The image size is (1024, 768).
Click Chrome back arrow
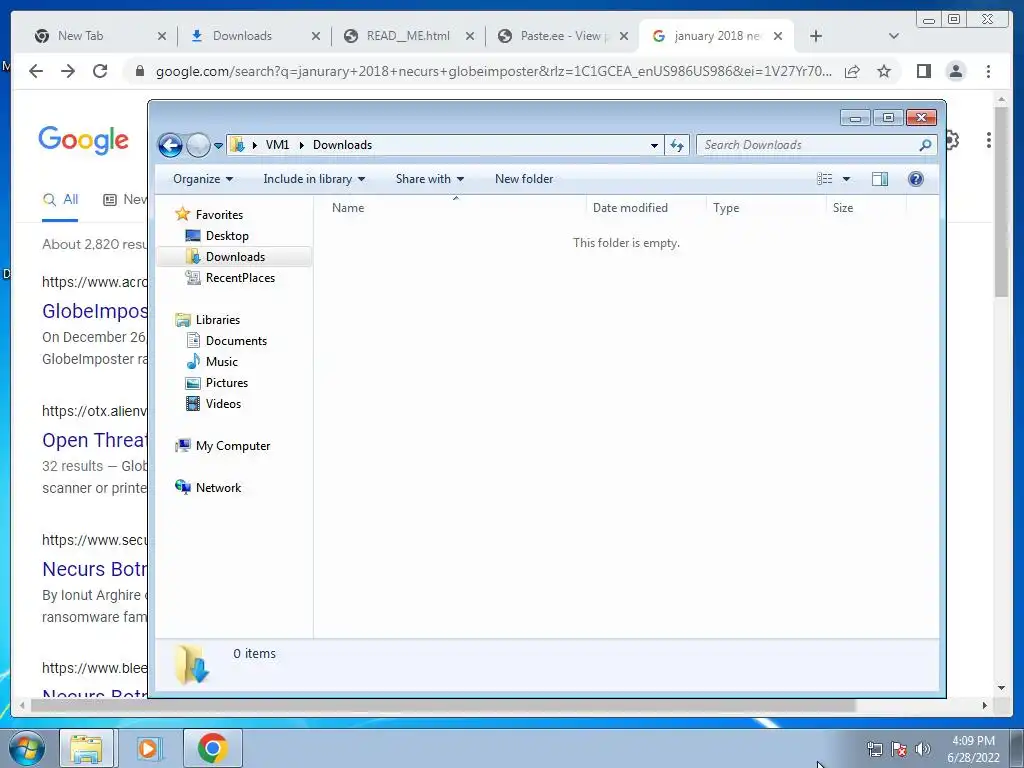[36, 71]
